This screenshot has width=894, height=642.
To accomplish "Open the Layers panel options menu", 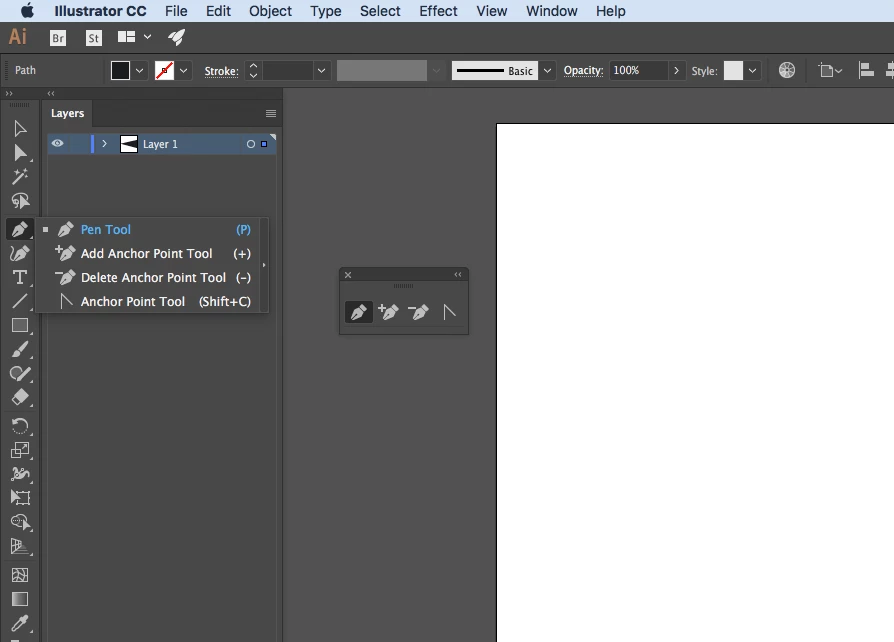I will pyautogui.click(x=271, y=113).
